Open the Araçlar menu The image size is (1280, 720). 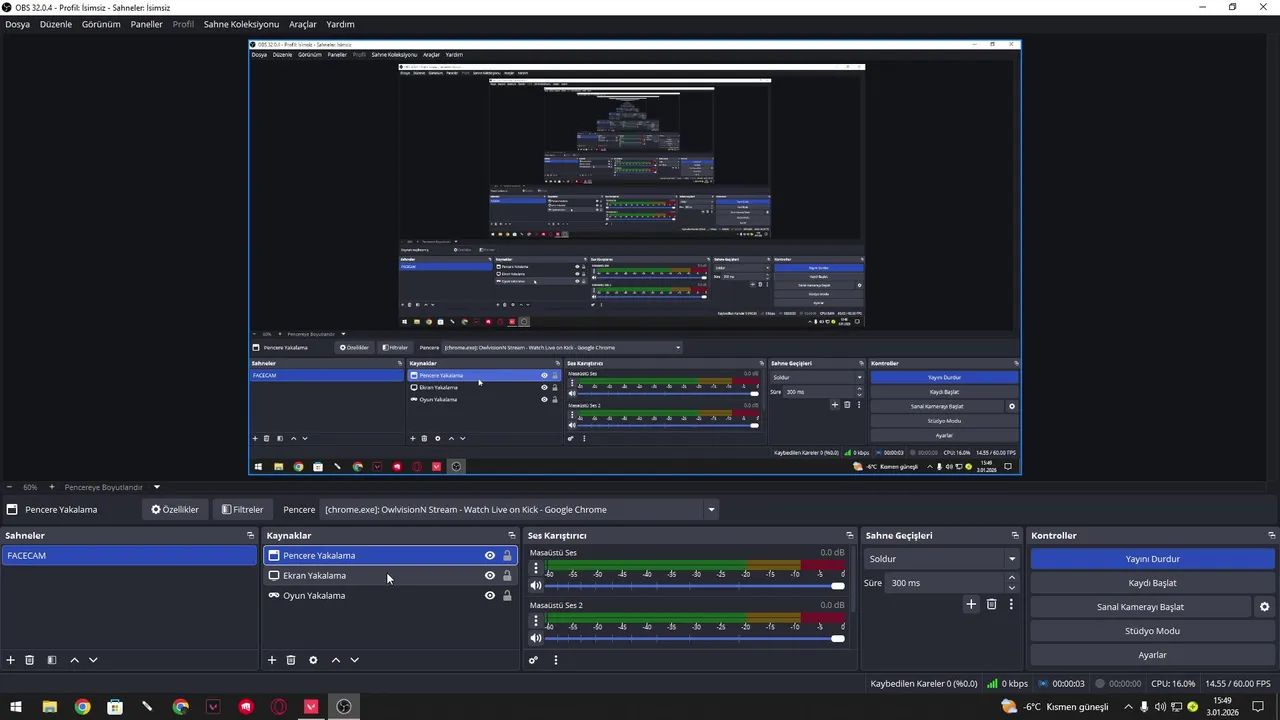click(x=303, y=24)
